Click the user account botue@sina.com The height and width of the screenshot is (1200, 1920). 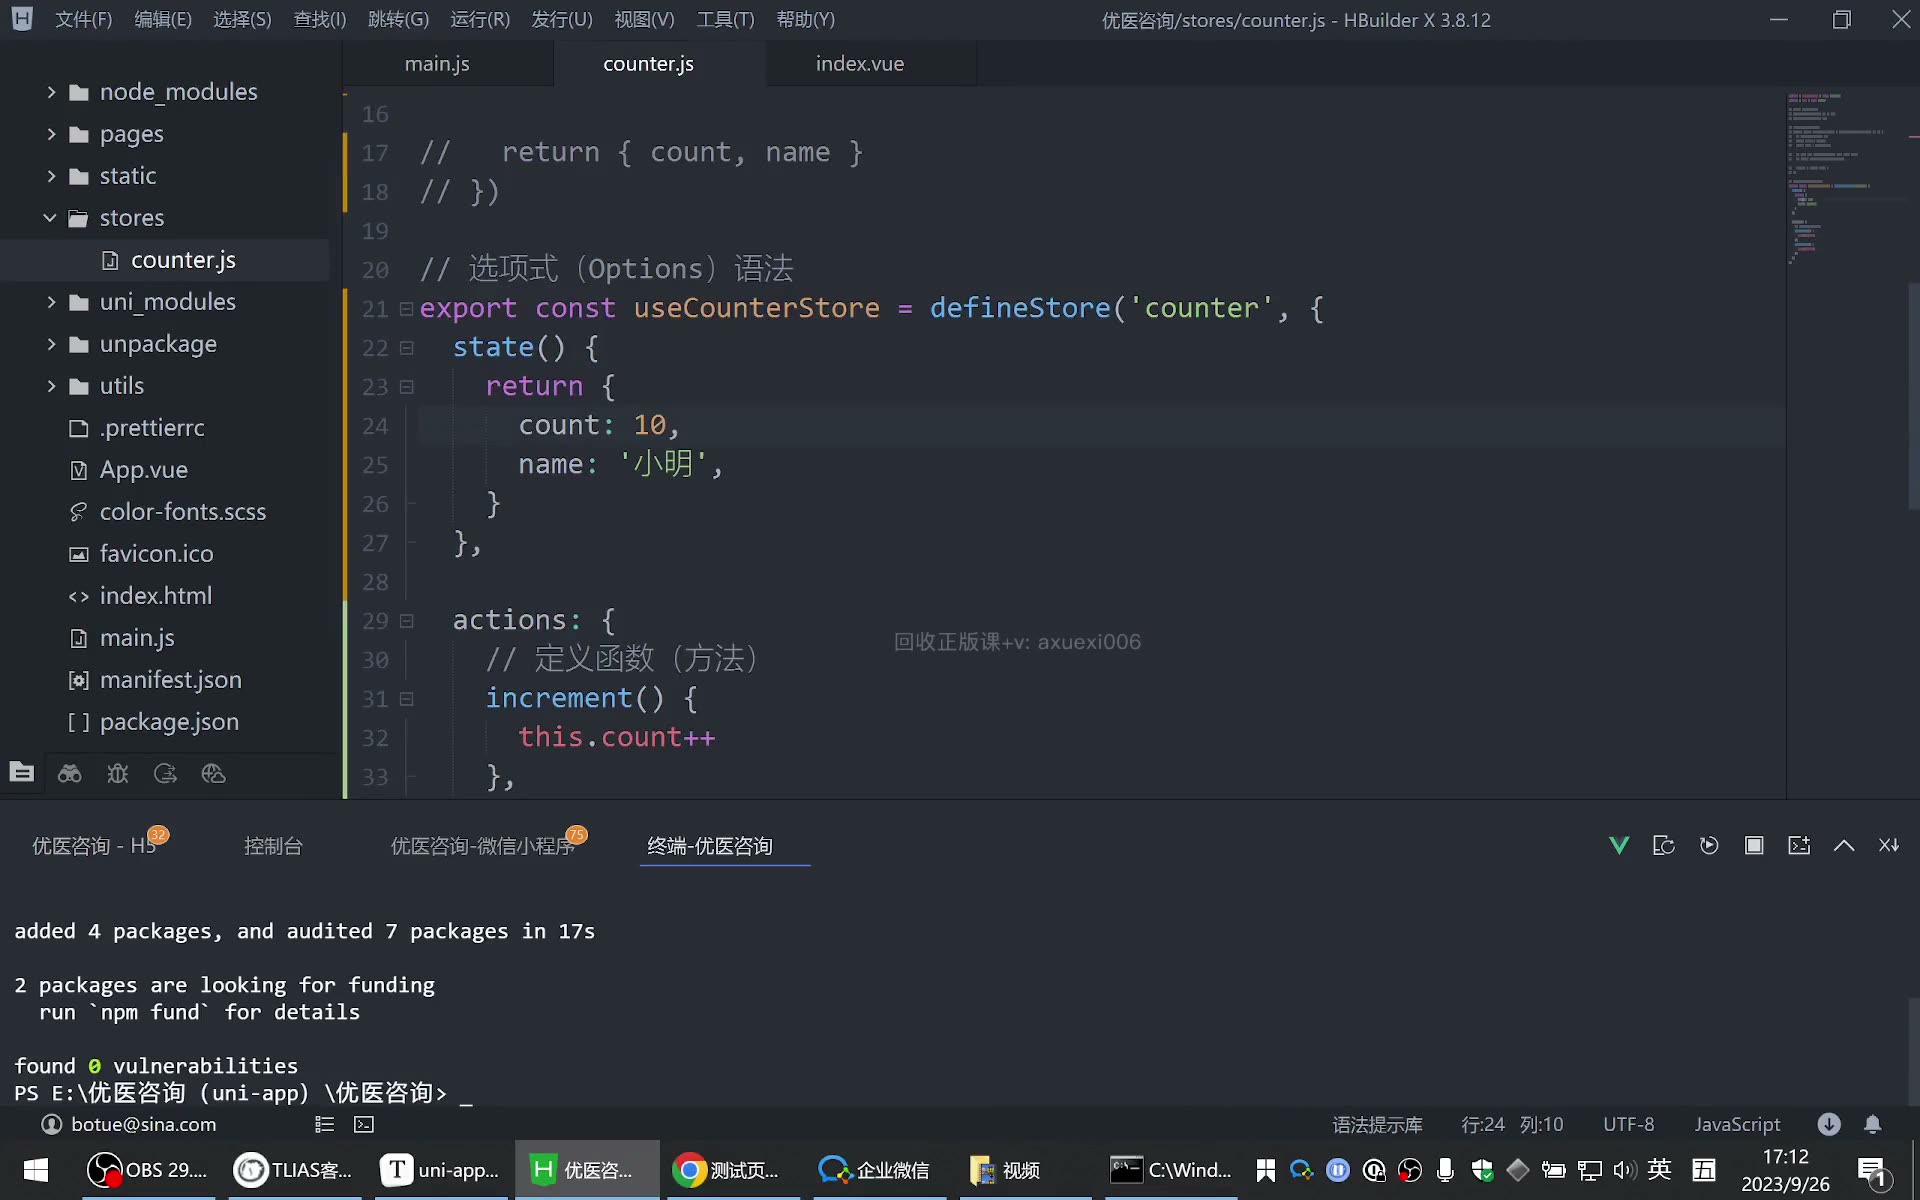pos(129,1124)
